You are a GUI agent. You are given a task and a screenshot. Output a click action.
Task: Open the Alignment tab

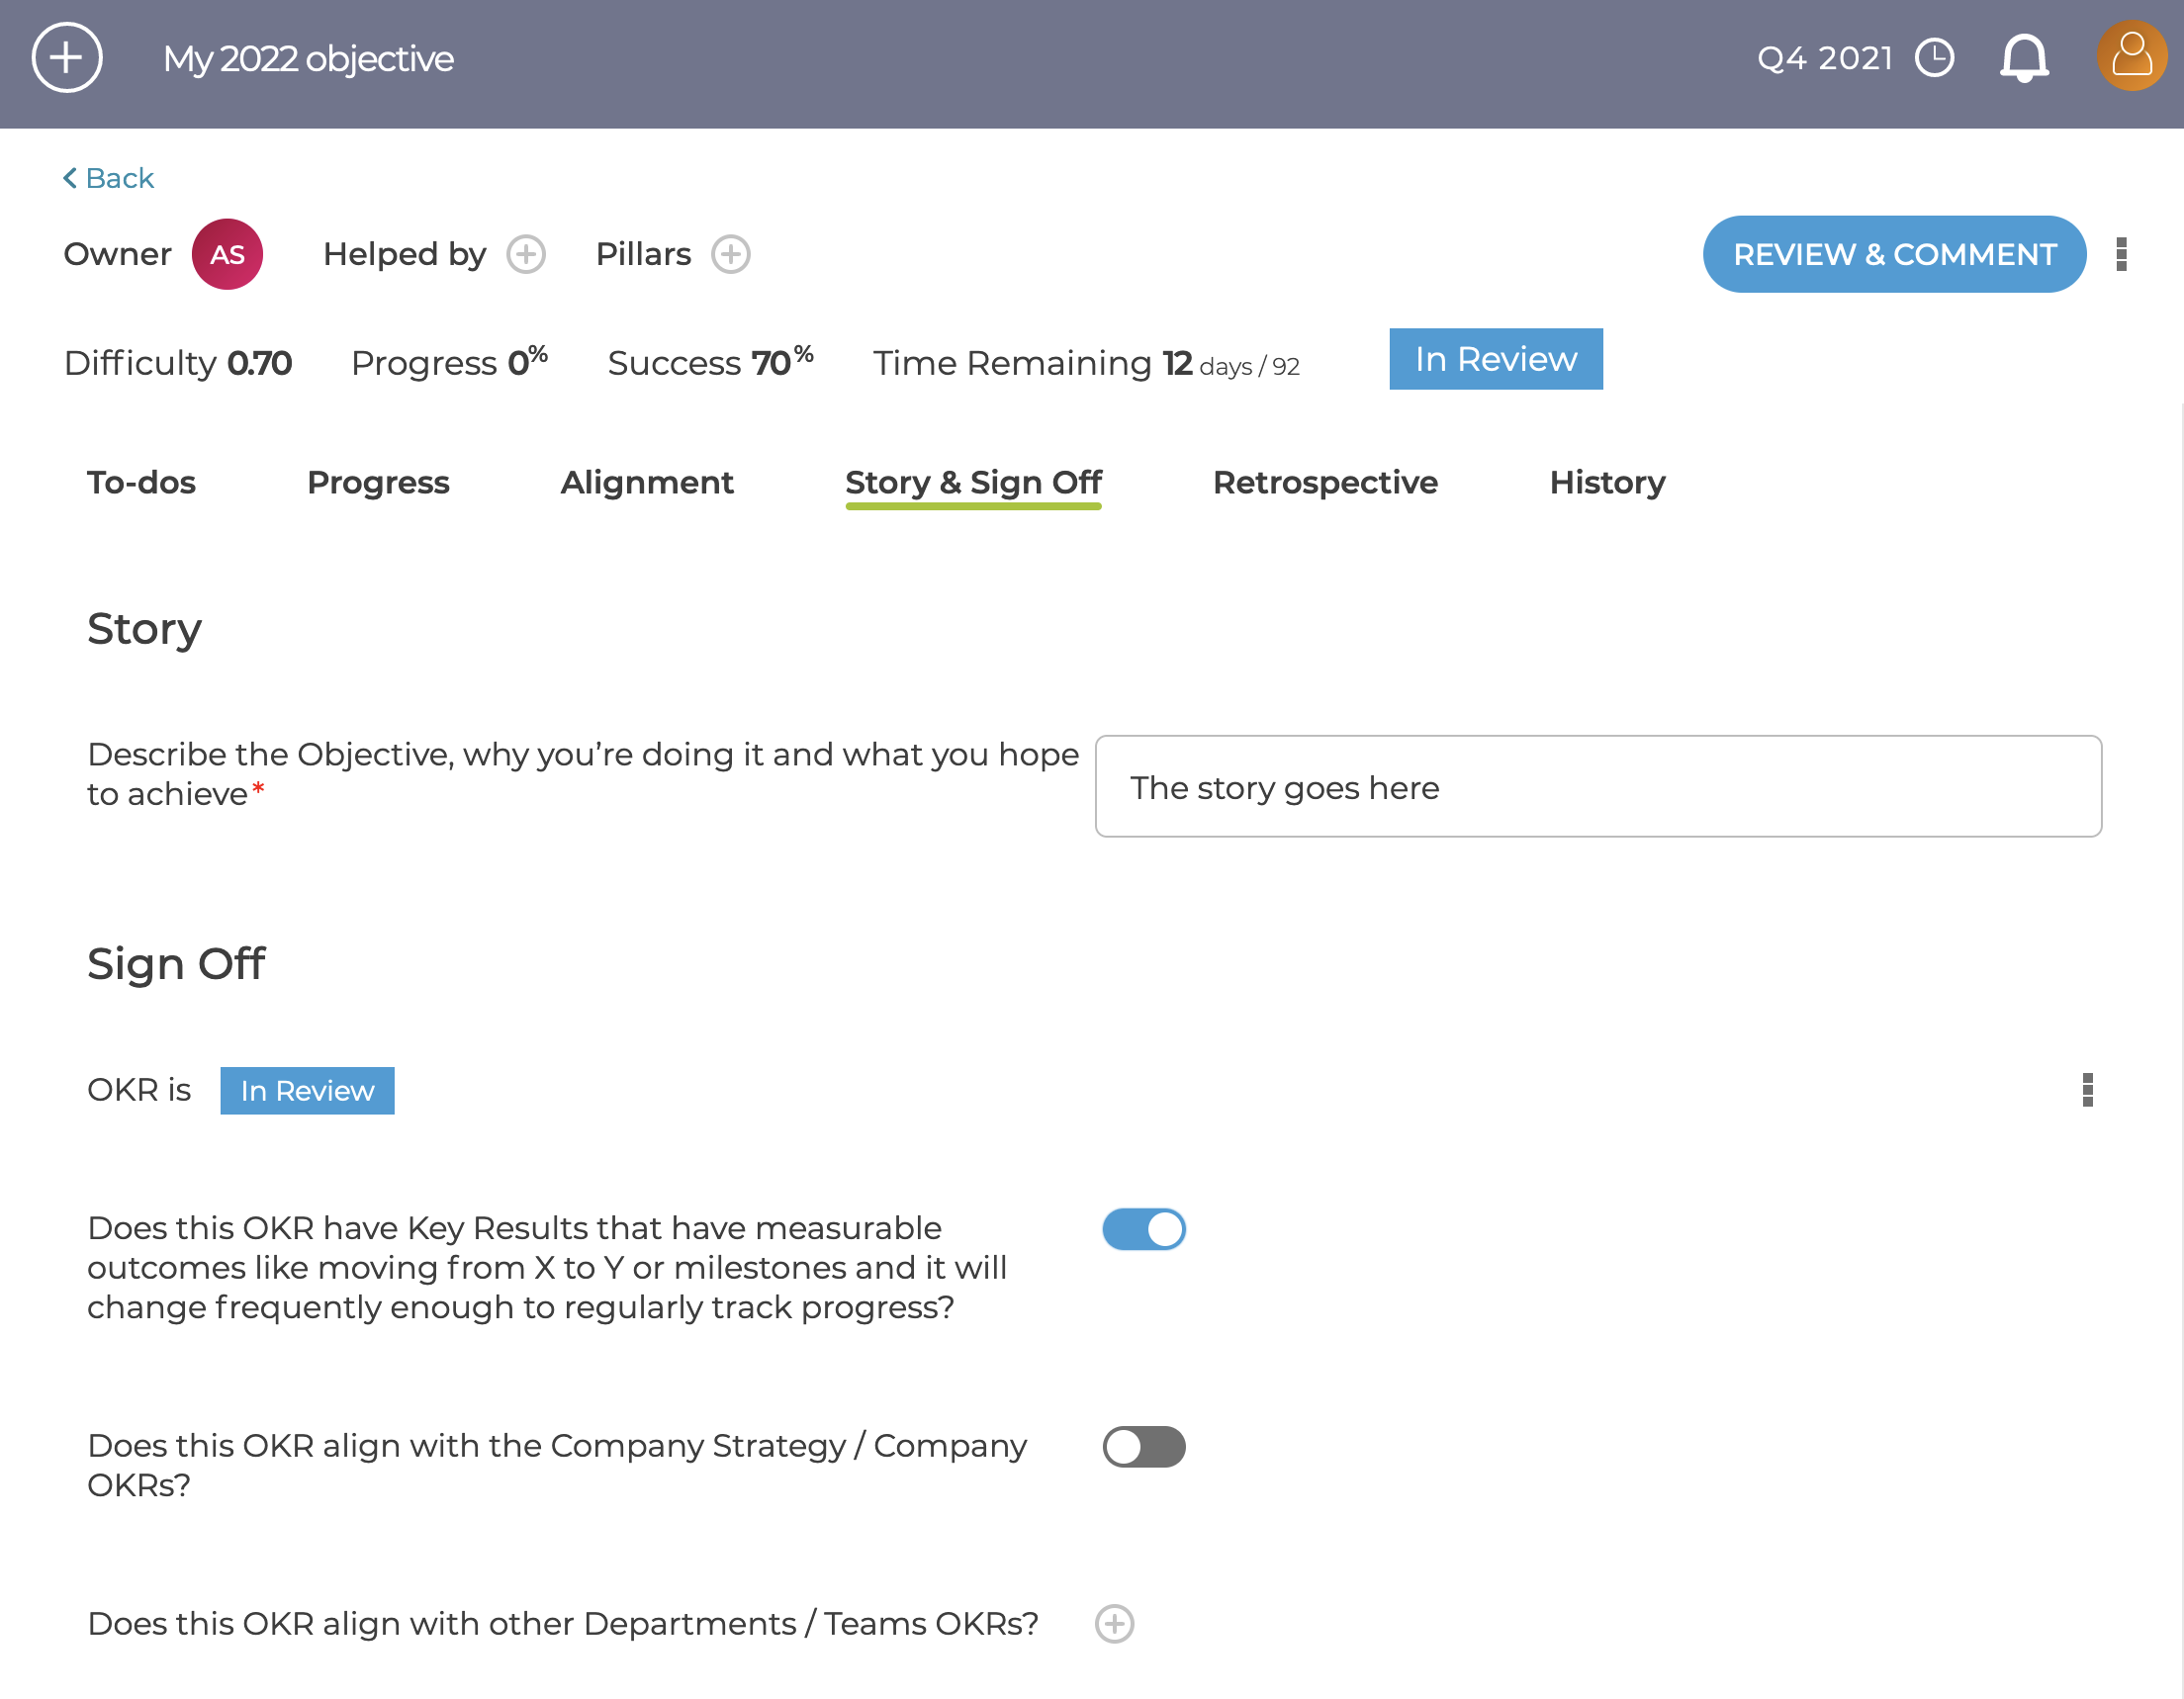click(647, 483)
